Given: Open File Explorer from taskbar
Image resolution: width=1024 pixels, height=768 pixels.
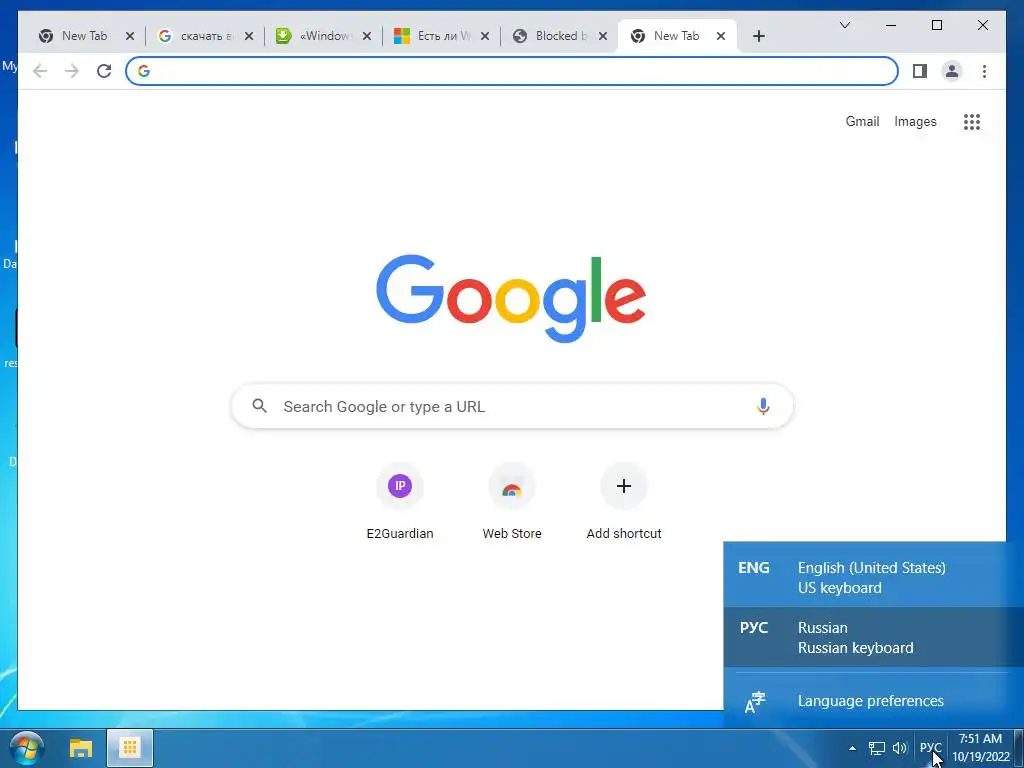Looking at the screenshot, I should (81, 748).
